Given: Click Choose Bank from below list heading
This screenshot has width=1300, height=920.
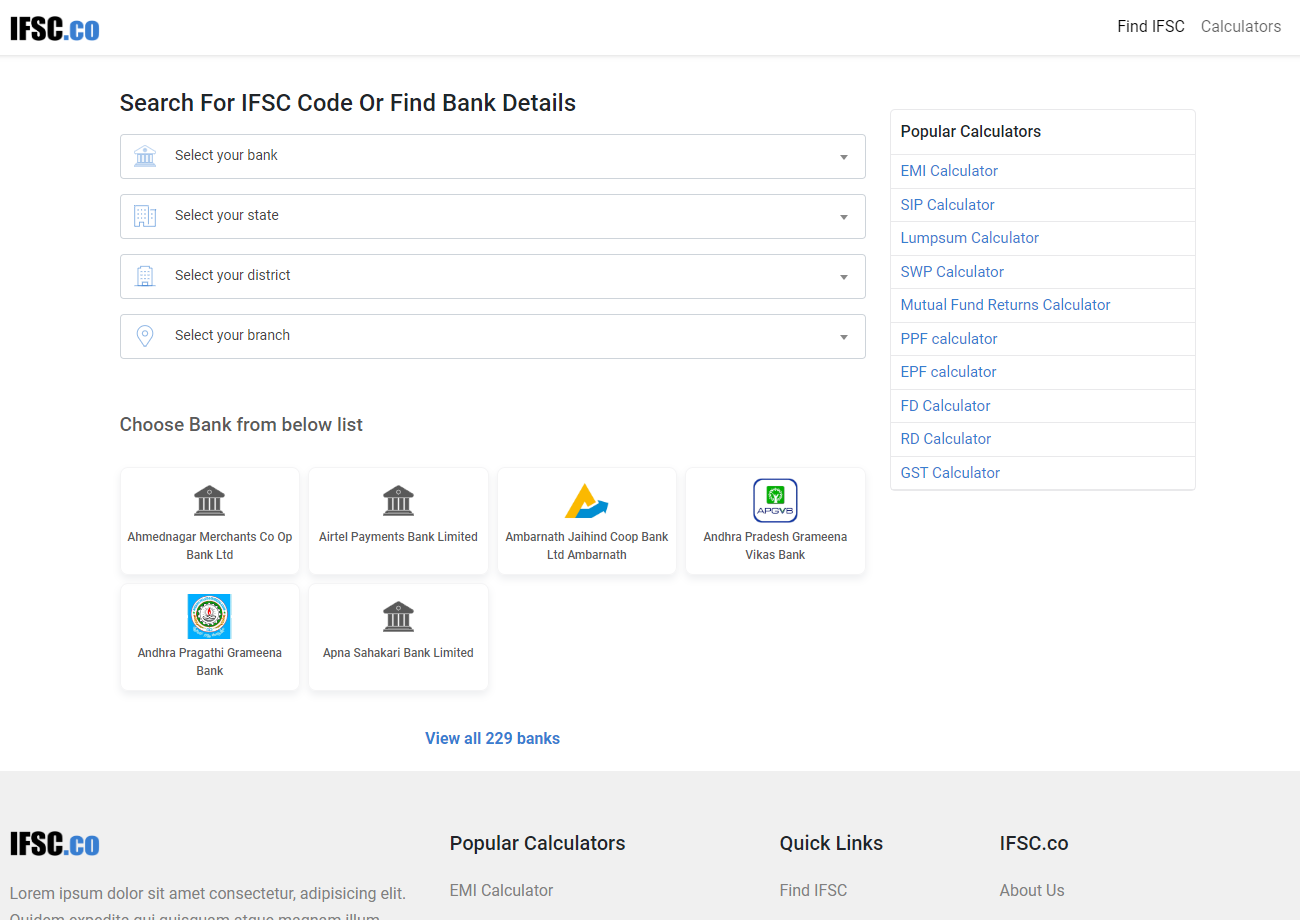Looking at the screenshot, I should (241, 425).
